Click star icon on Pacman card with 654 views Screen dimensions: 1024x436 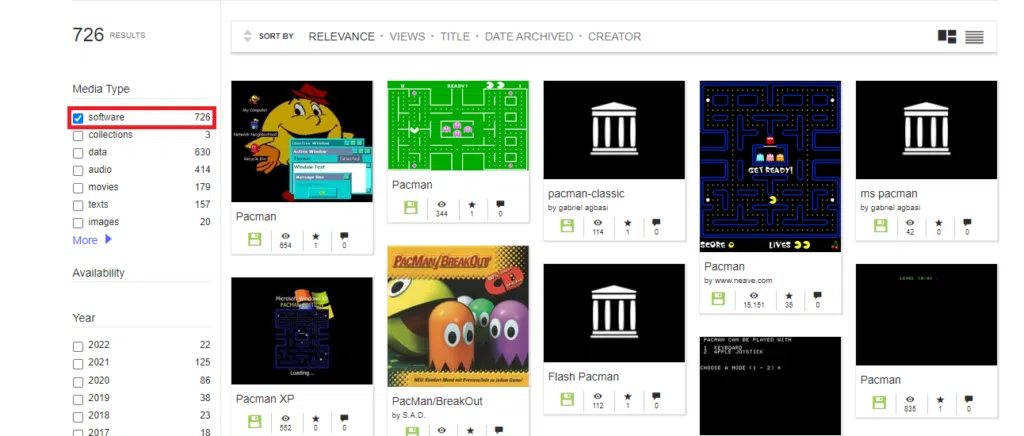pyautogui.click(x=316, y=236)
